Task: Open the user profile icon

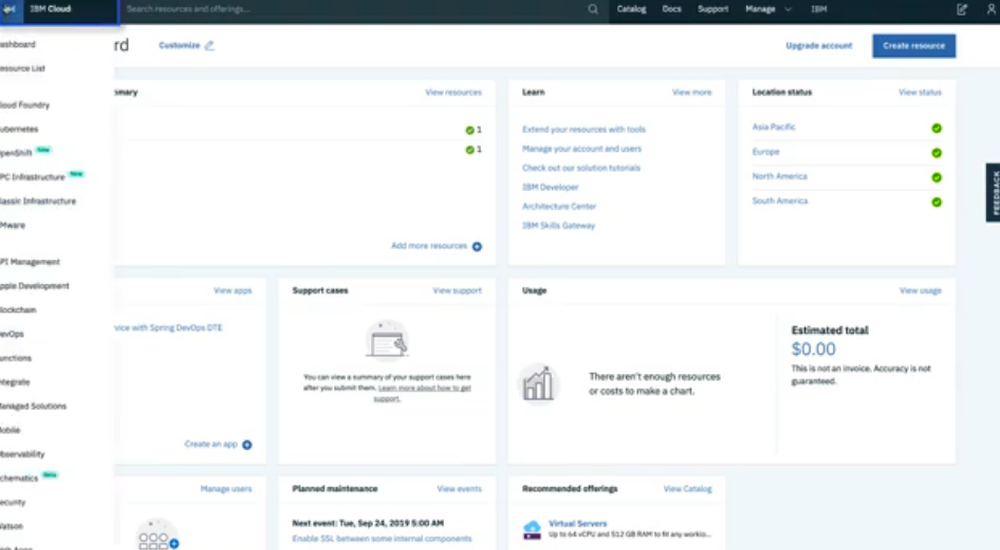Action: pos(992,10)
